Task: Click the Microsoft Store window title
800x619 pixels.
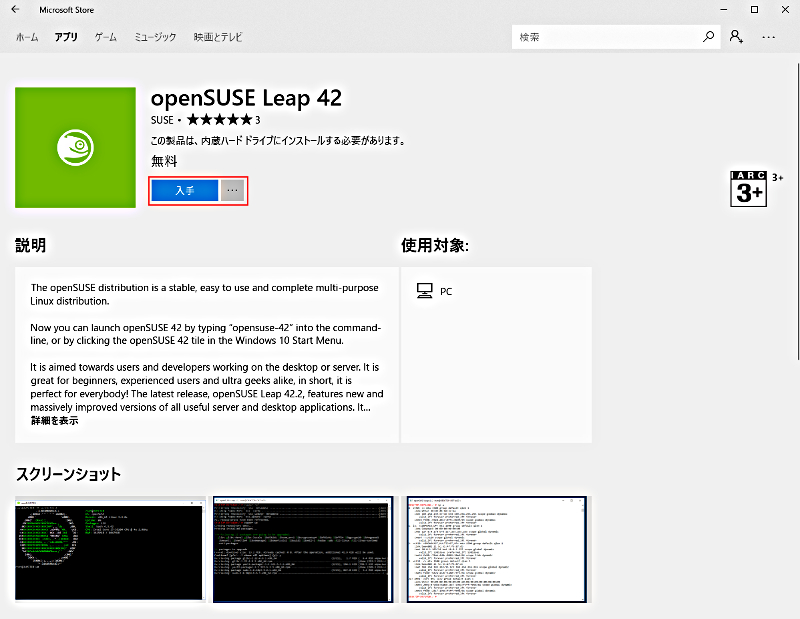Action: coord(66,10)
